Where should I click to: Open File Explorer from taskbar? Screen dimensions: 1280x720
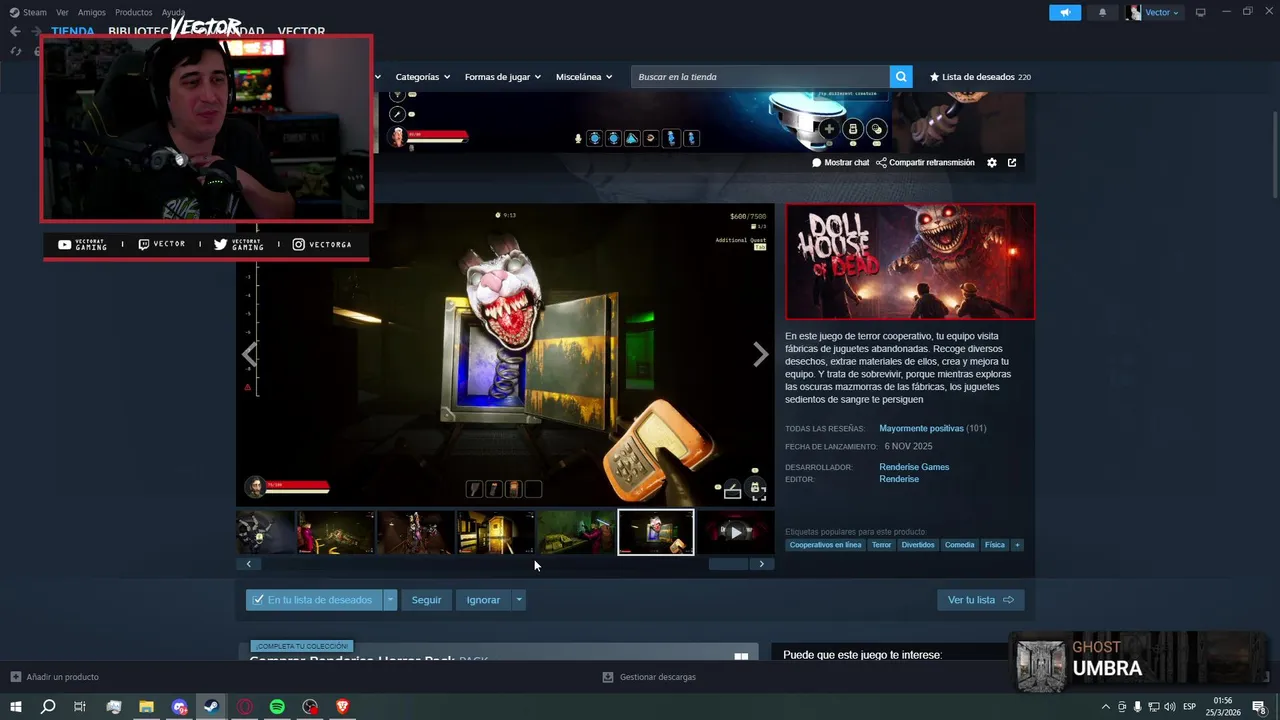(x=146, y=707)
